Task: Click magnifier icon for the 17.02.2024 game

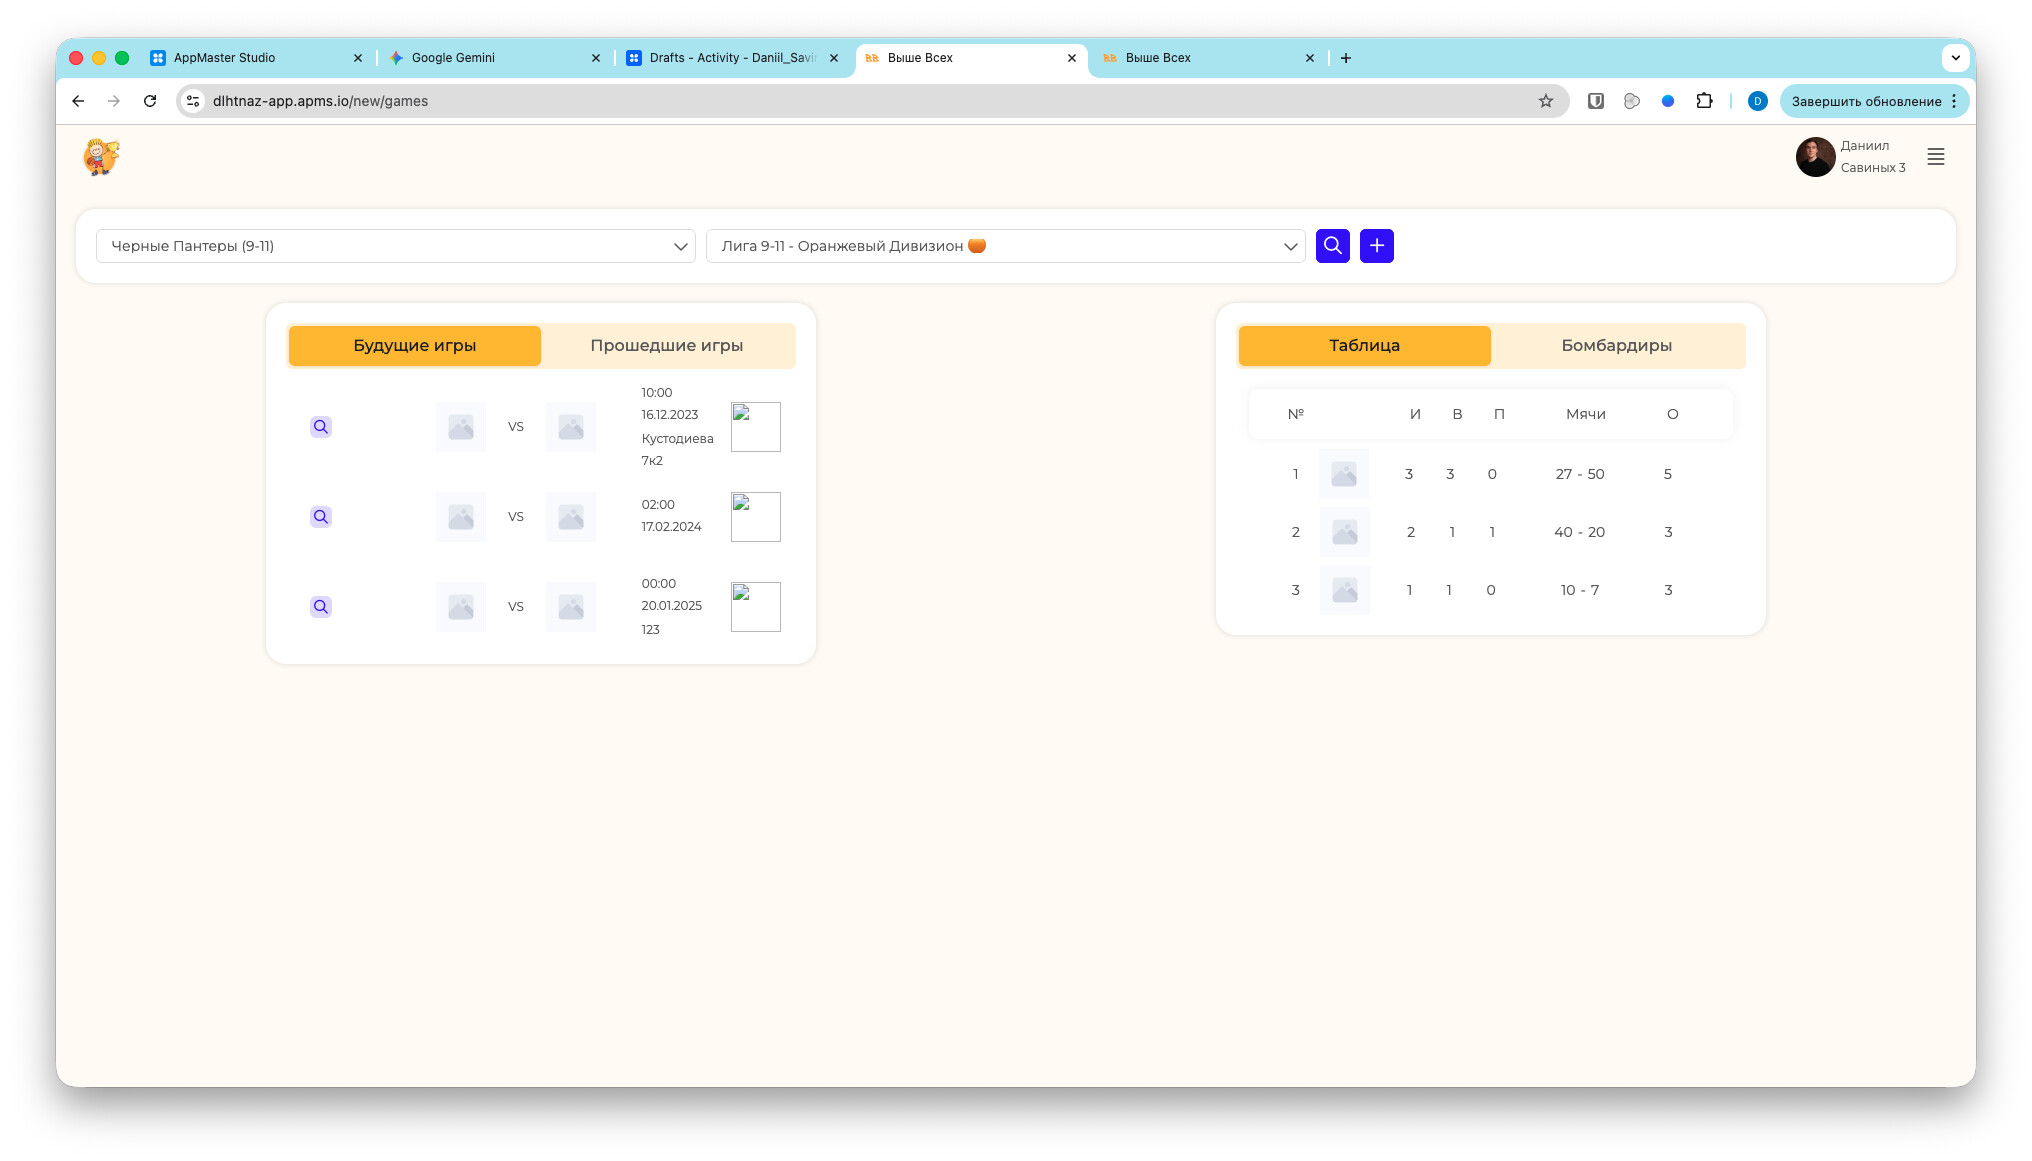Action: 320,517
